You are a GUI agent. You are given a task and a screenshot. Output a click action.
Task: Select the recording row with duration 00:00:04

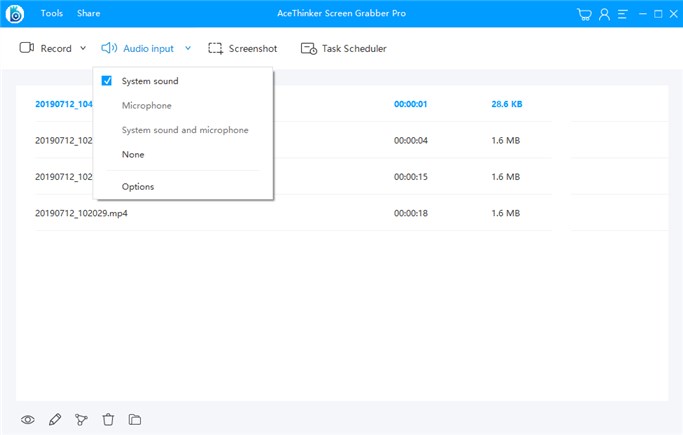click(x=342, y=140)
